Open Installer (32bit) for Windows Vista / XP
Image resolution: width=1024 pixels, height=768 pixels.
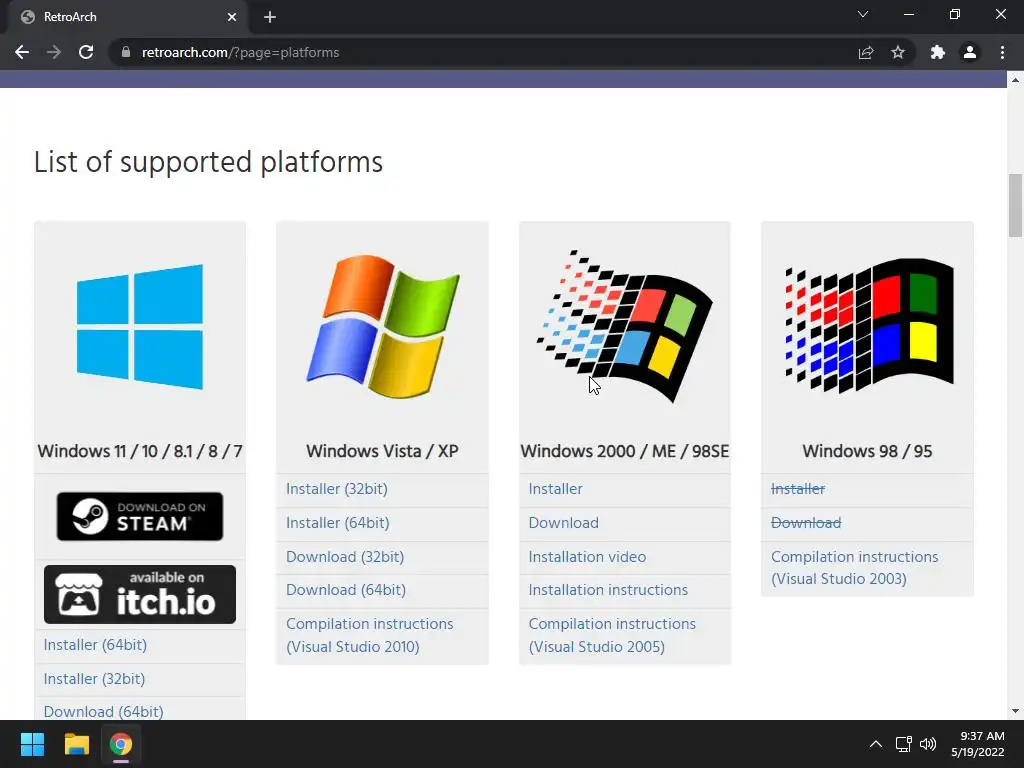(x=337, y=489)
